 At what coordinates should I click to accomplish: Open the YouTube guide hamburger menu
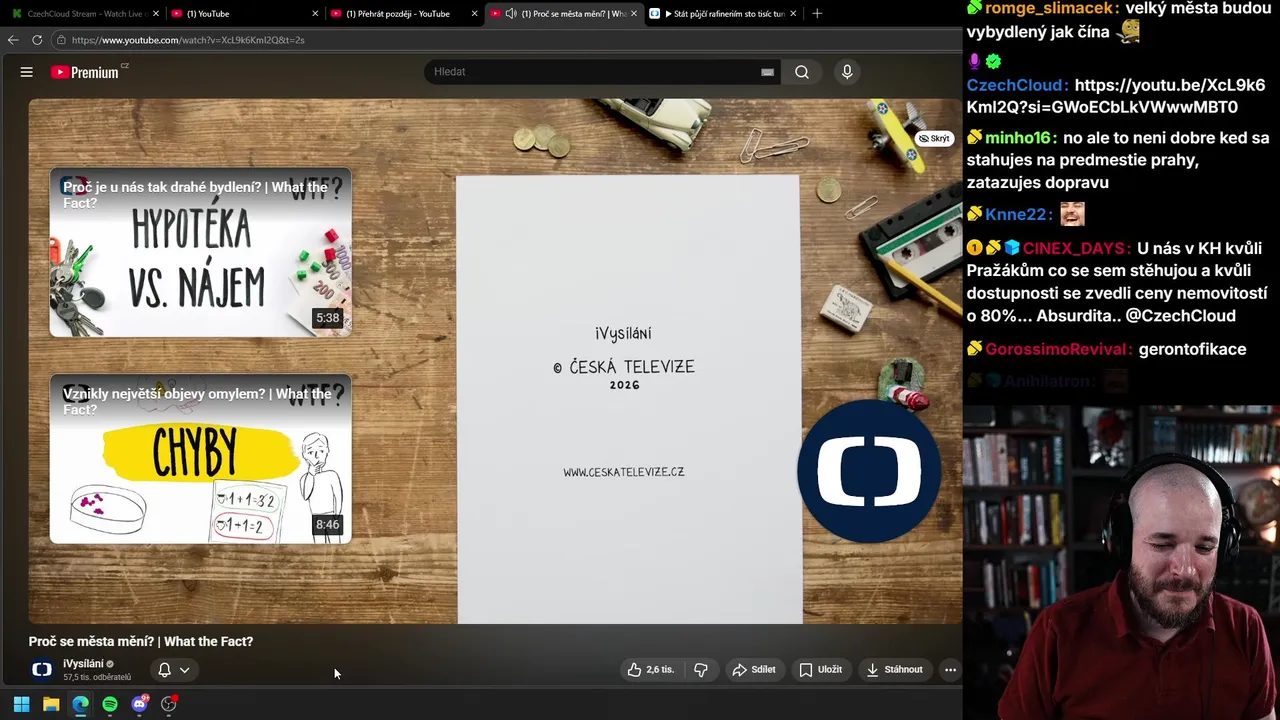tap(27, 72)
